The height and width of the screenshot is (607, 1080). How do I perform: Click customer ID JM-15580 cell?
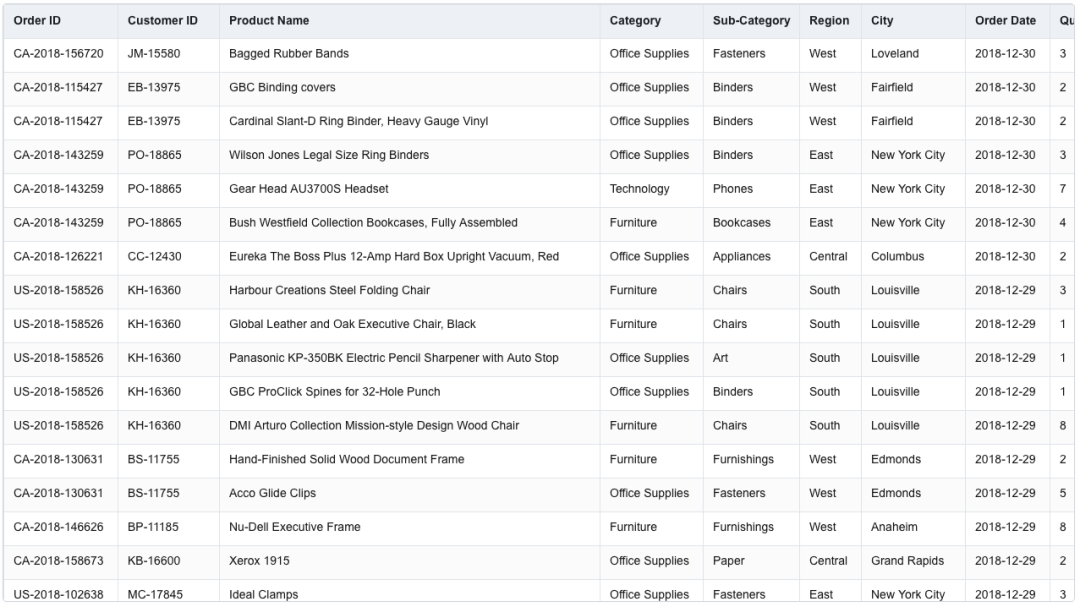[x=154, y=54]
